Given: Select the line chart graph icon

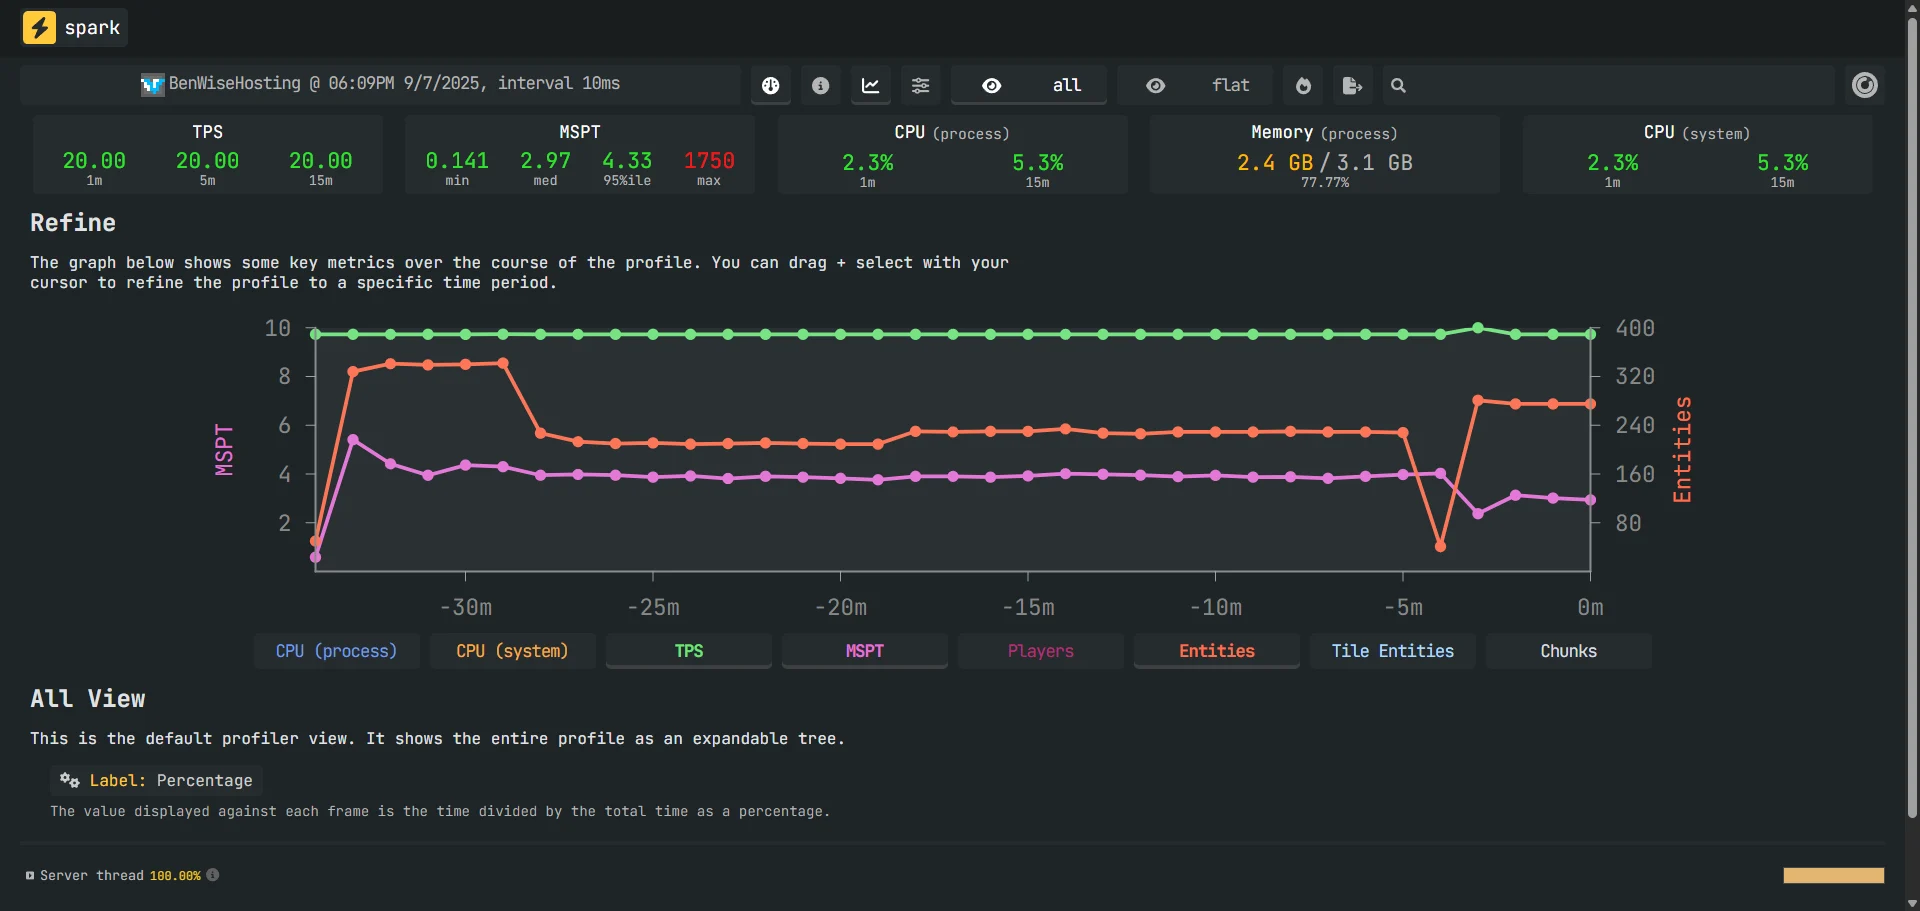Looking at the screenshot, I should (870, 86).
